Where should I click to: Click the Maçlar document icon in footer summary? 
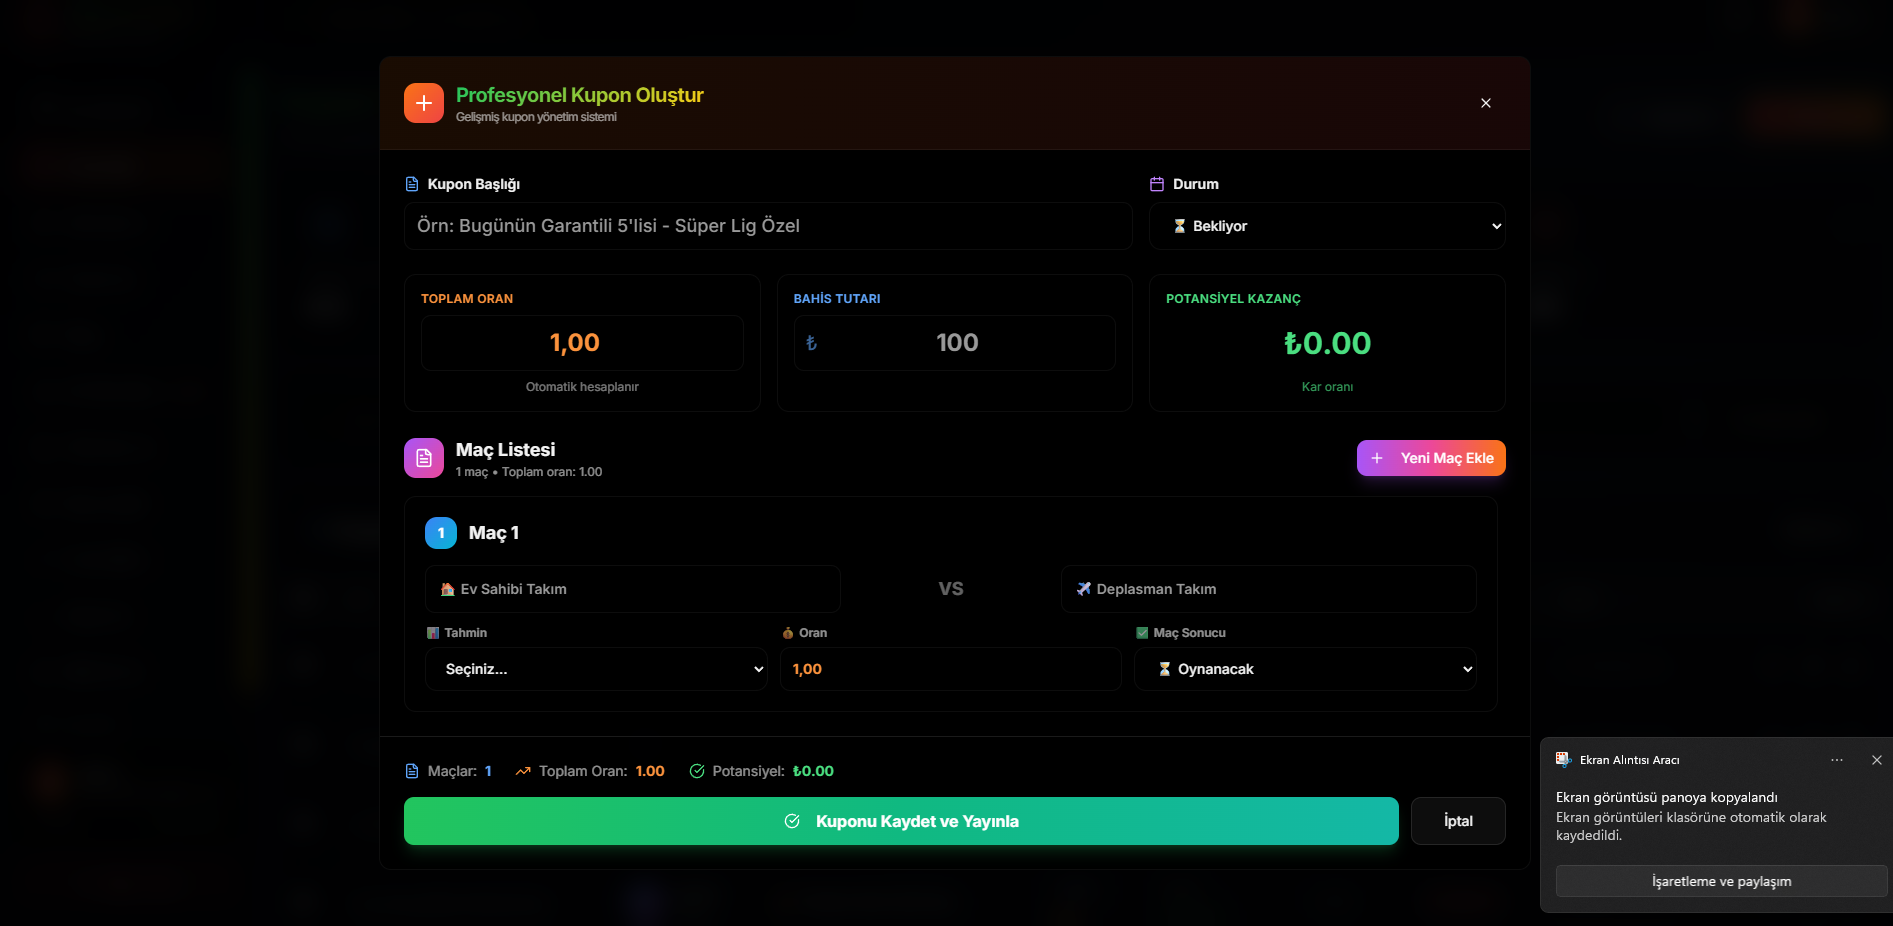point(411,771)
